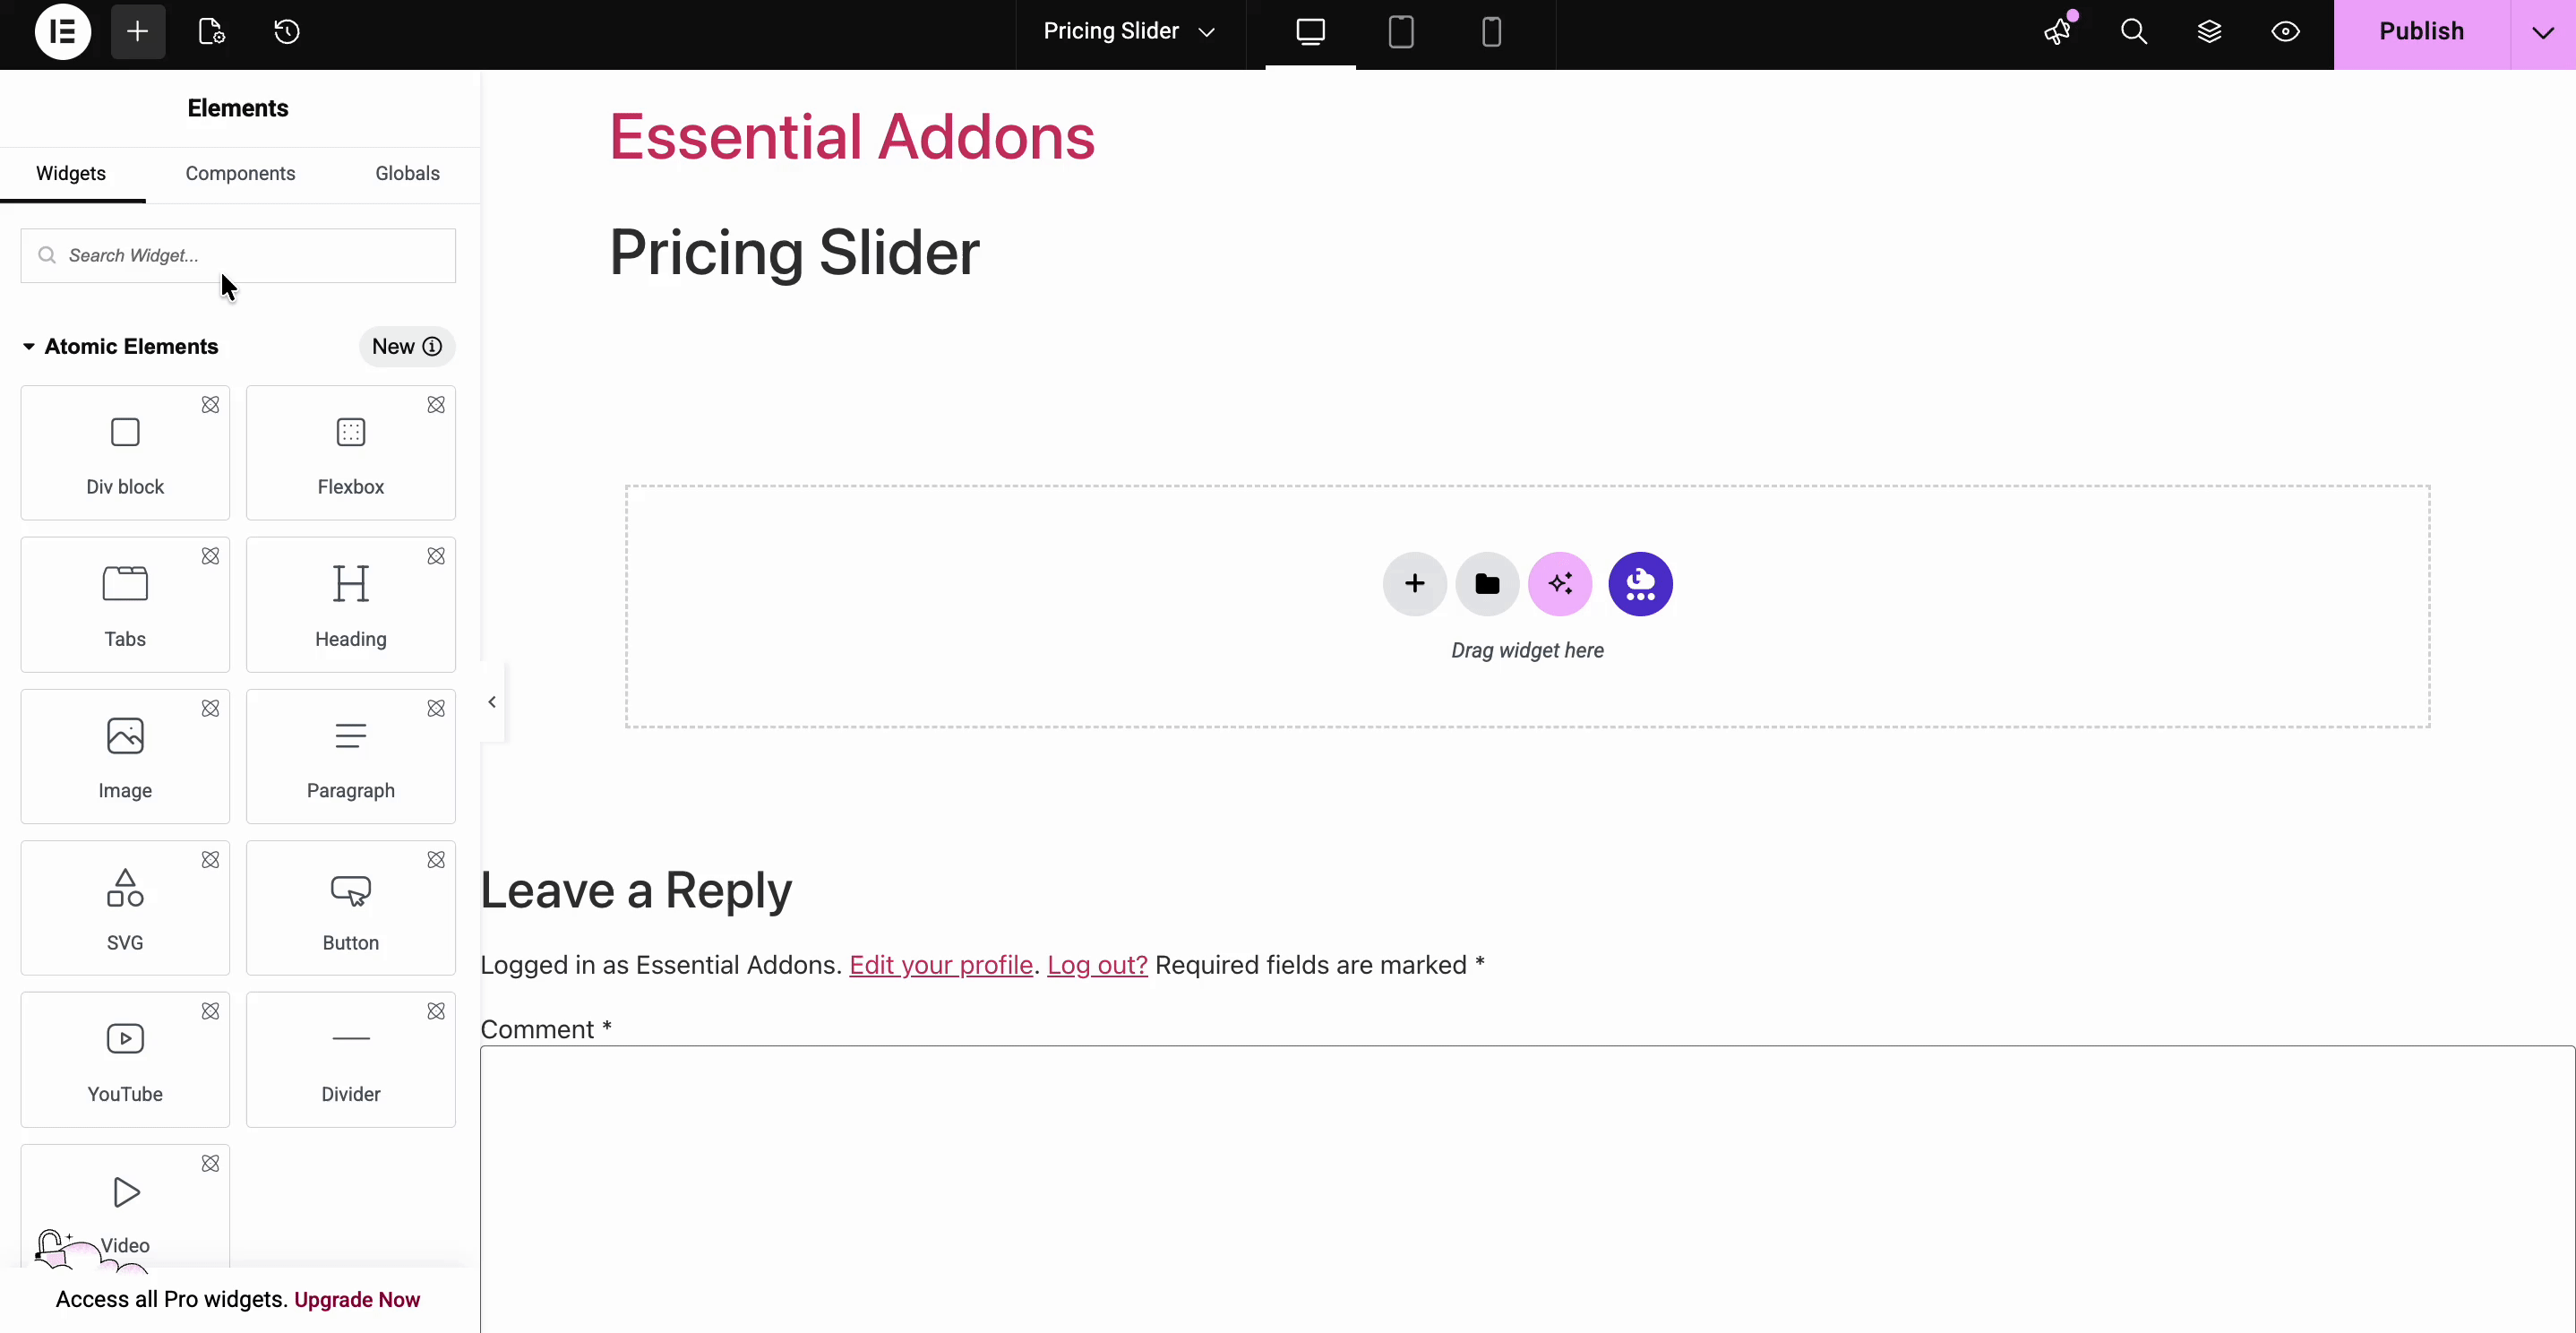
Task: Switch to tablet preview mode
Action: pyautogui.click(x=1400, y=31)
